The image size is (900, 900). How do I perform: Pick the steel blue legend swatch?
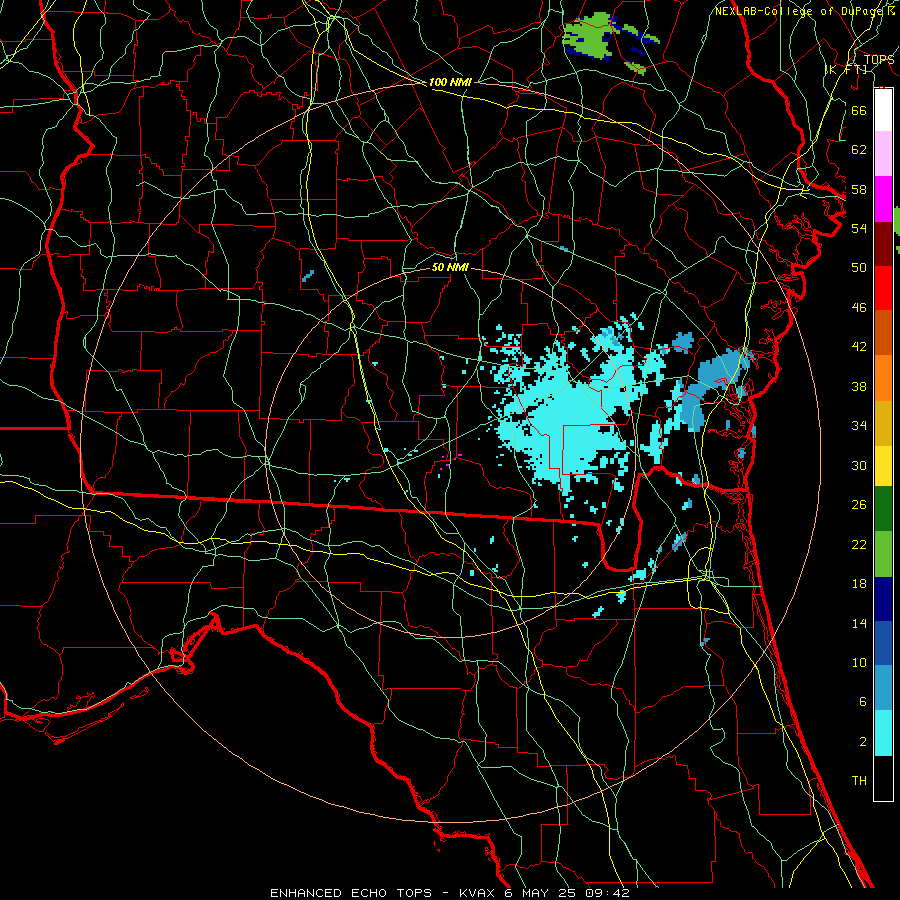click(883, 688)
